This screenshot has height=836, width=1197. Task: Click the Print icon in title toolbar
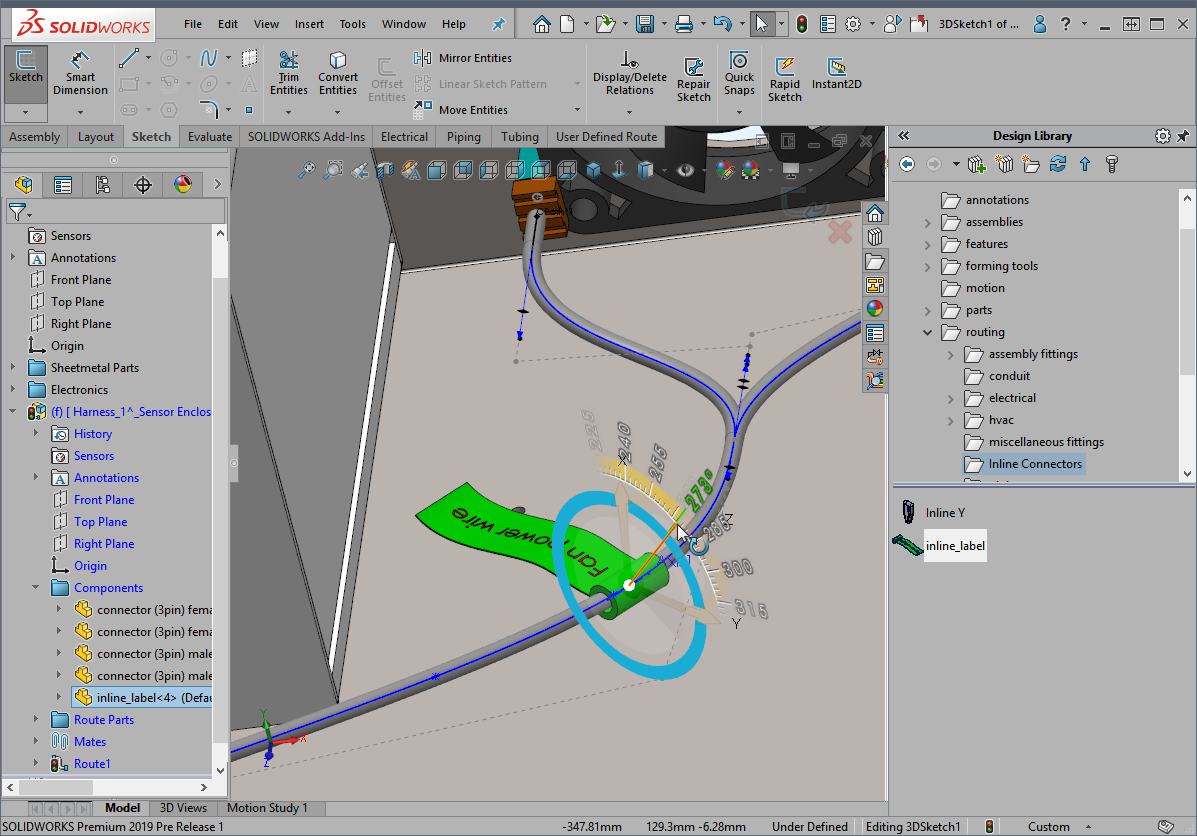(x=684, y=24)
